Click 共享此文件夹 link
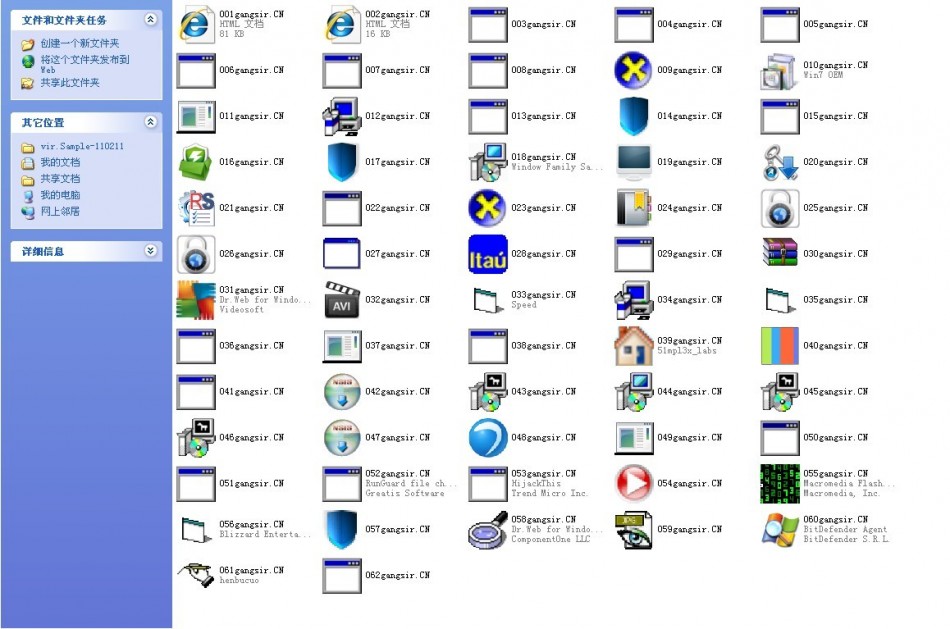This screenshot has width=950, height=629. click(70, 82)
